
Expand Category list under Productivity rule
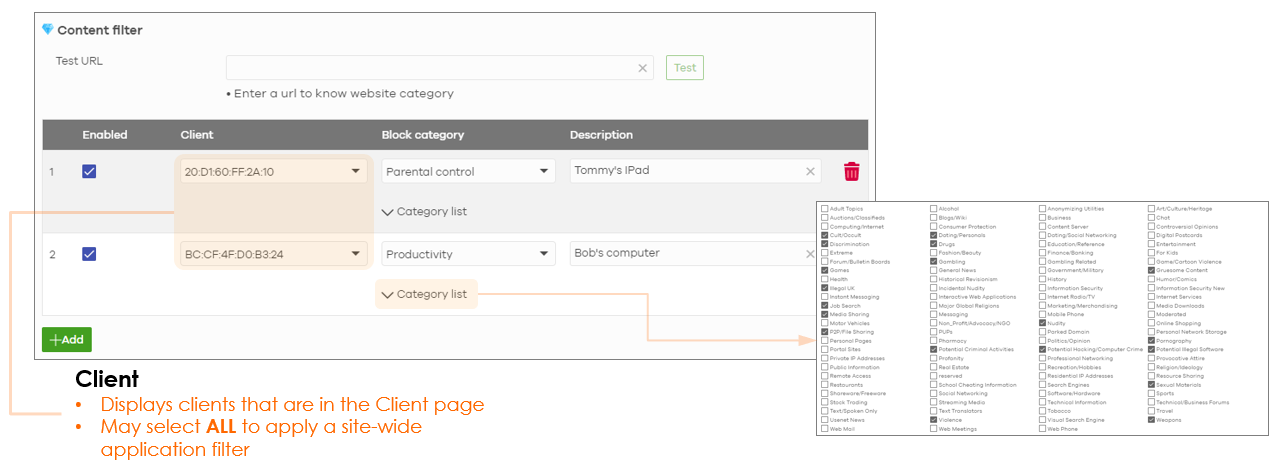click(424, 295)
